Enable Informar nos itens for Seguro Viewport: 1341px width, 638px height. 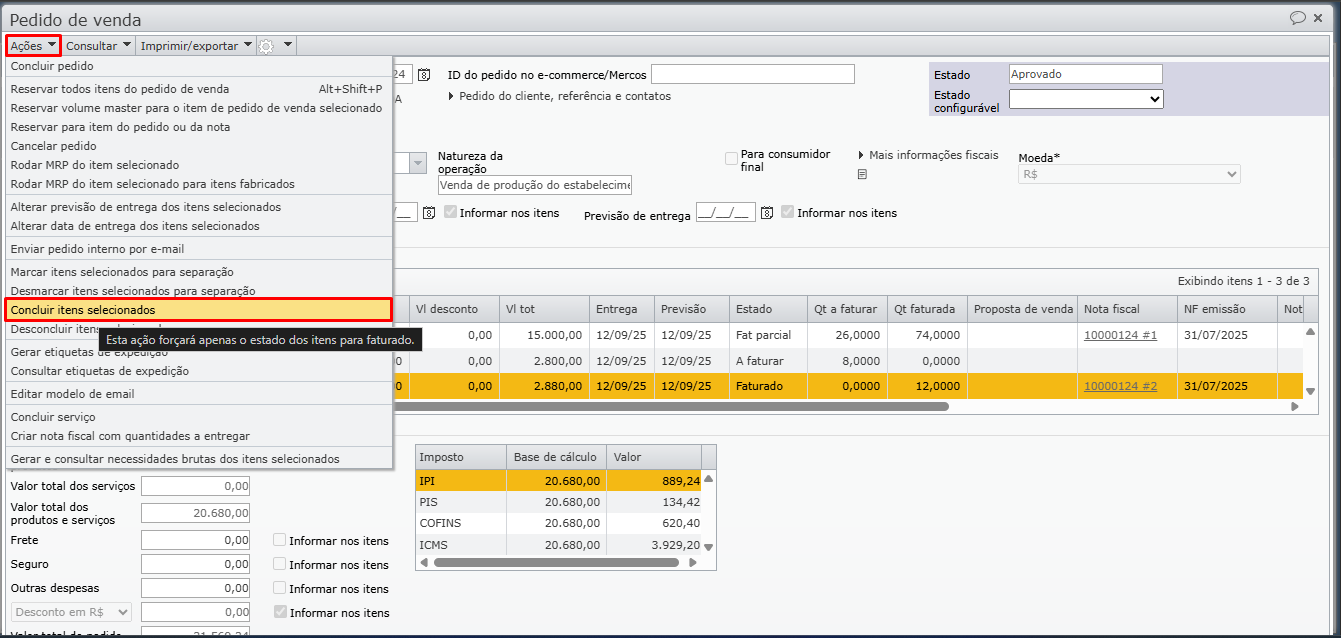[x=280, y=564]
